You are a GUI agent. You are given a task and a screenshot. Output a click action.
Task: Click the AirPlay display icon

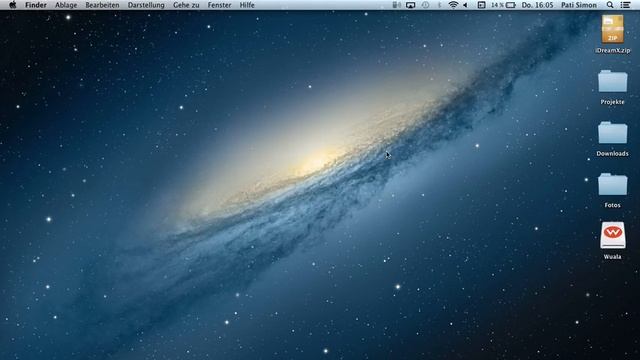tap(411, 5)
